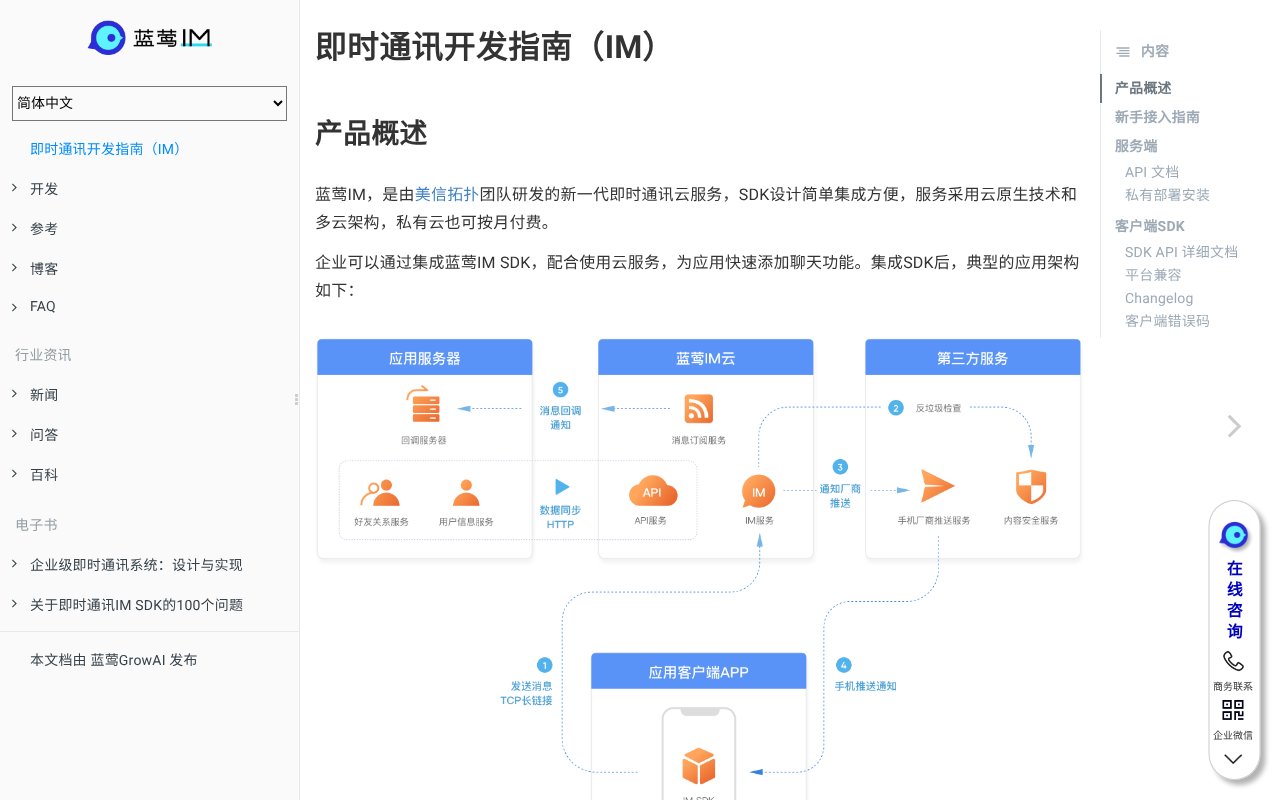Open the 简体中文 language dropdown

(x=149, y=103)
